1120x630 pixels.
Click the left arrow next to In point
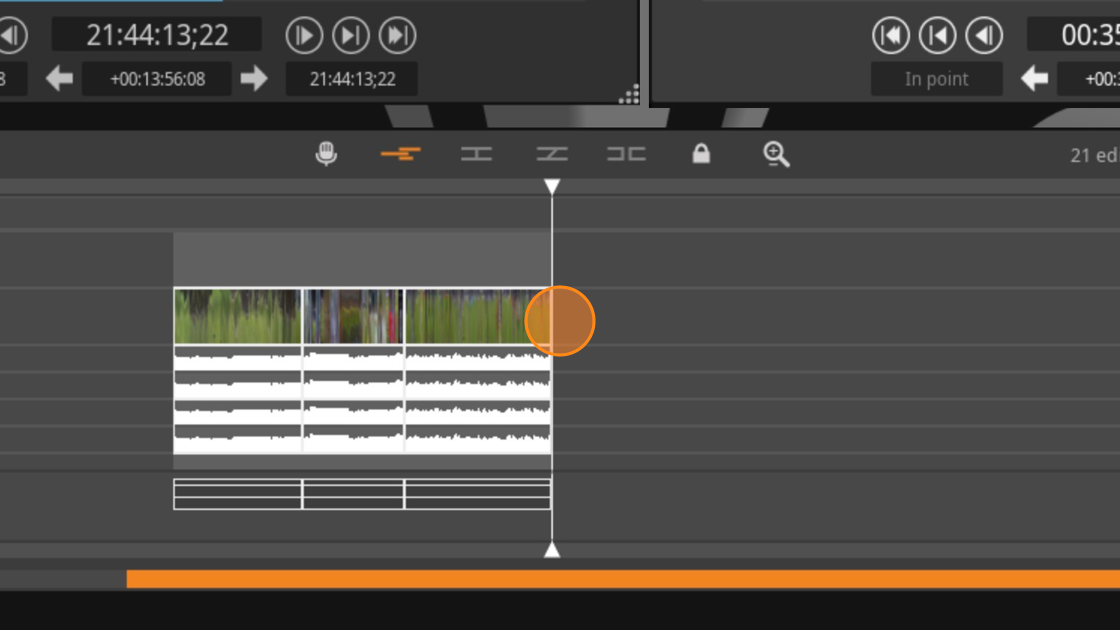(1034, 79)
